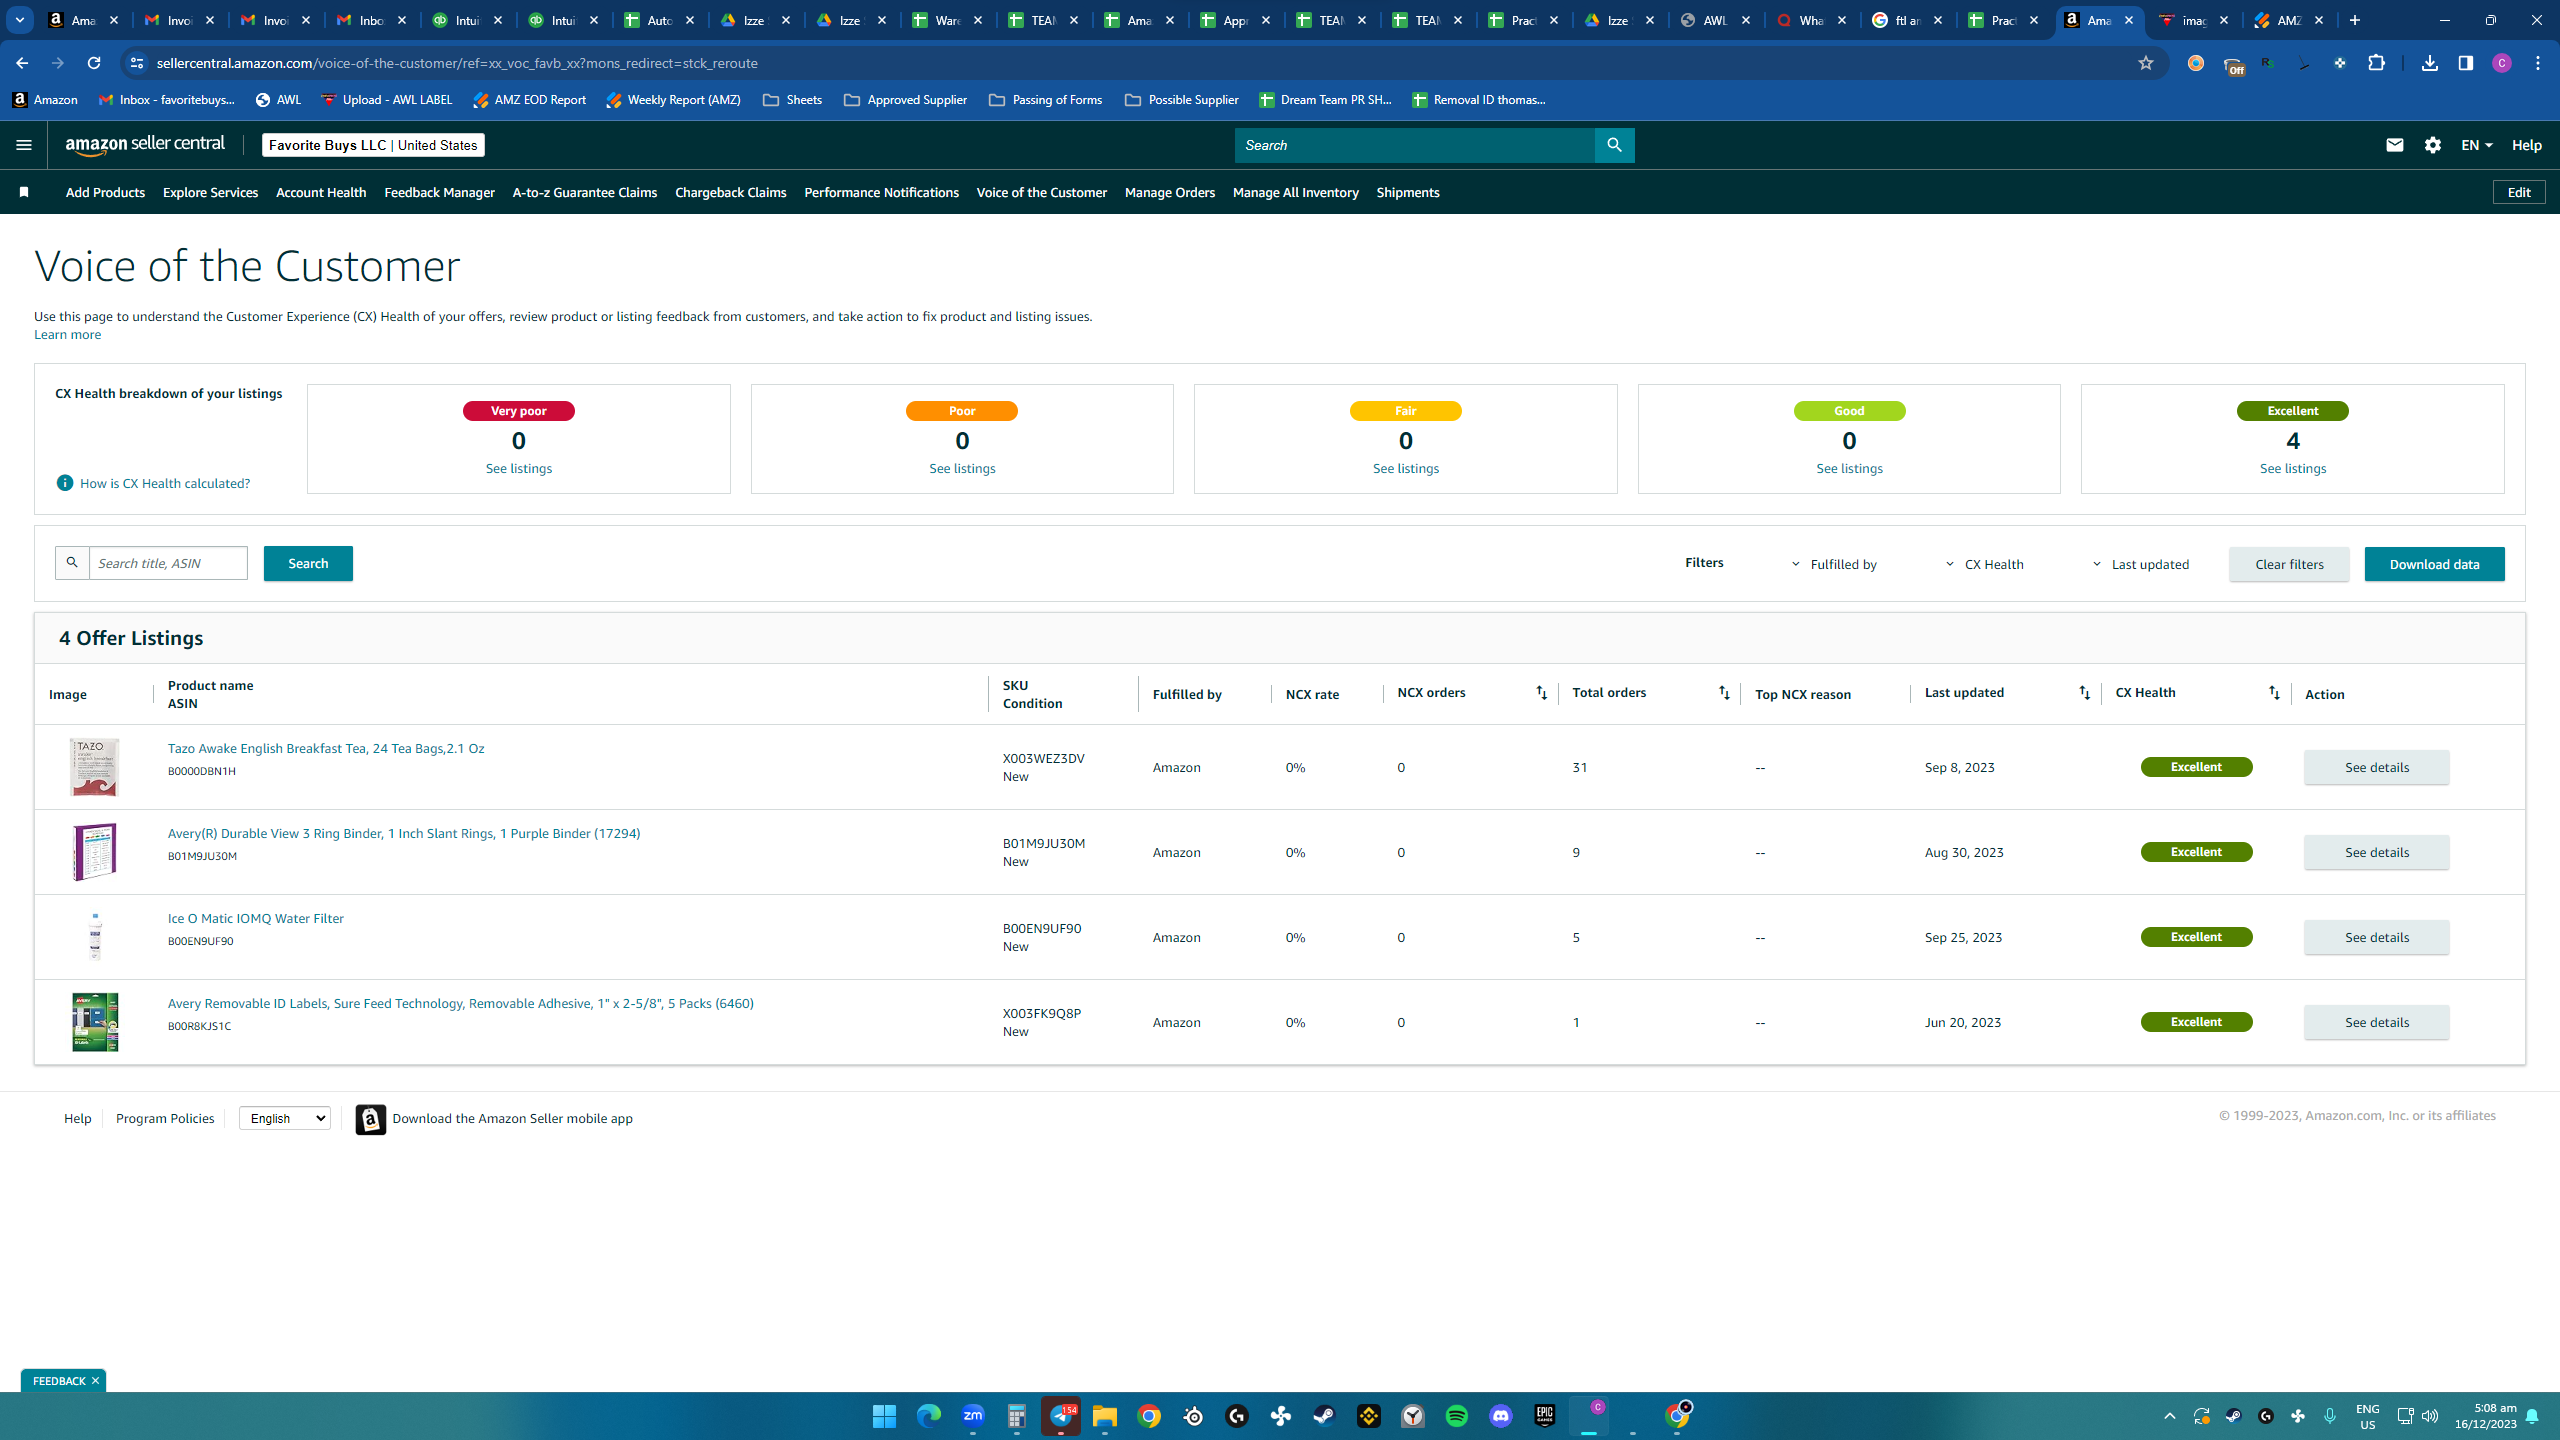
Task: Open the Help link in header
Action: (x=2526, y=145)
